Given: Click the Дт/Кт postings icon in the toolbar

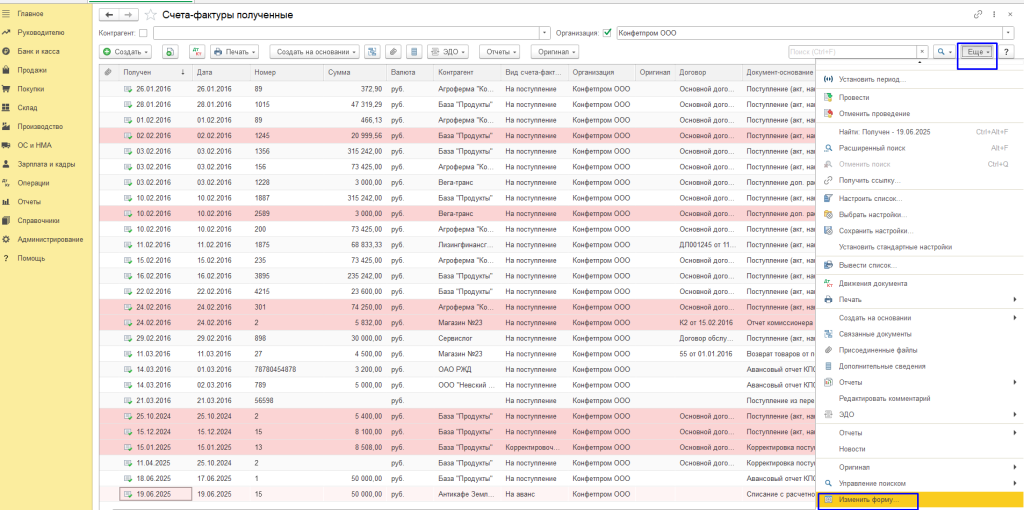Looking at the screenshot, I should click(x=197, y=52).
